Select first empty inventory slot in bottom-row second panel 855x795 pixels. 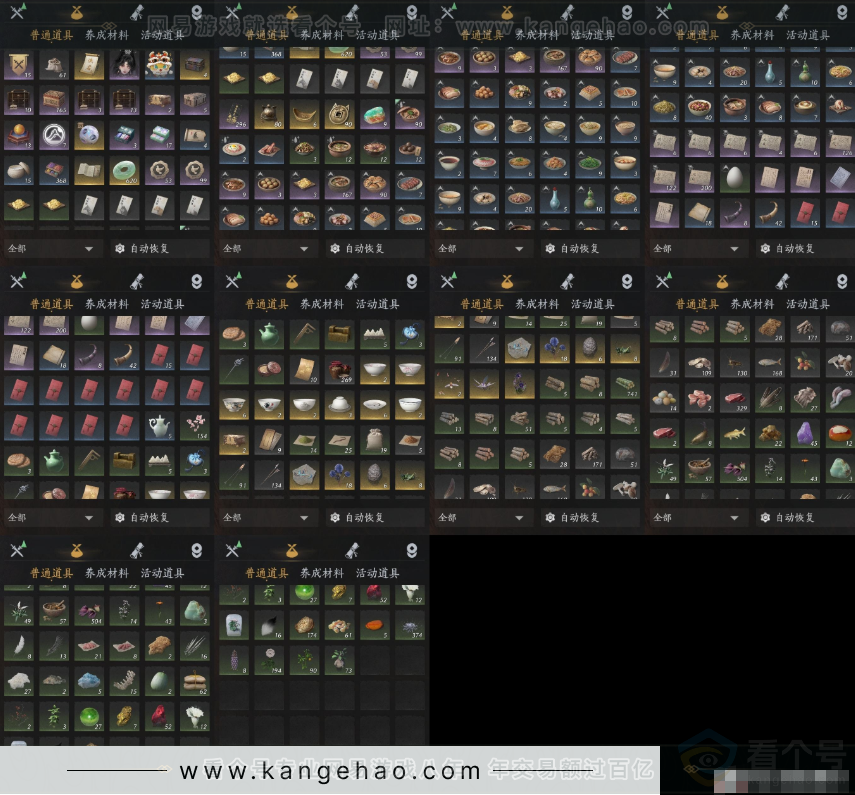(375, 661)
